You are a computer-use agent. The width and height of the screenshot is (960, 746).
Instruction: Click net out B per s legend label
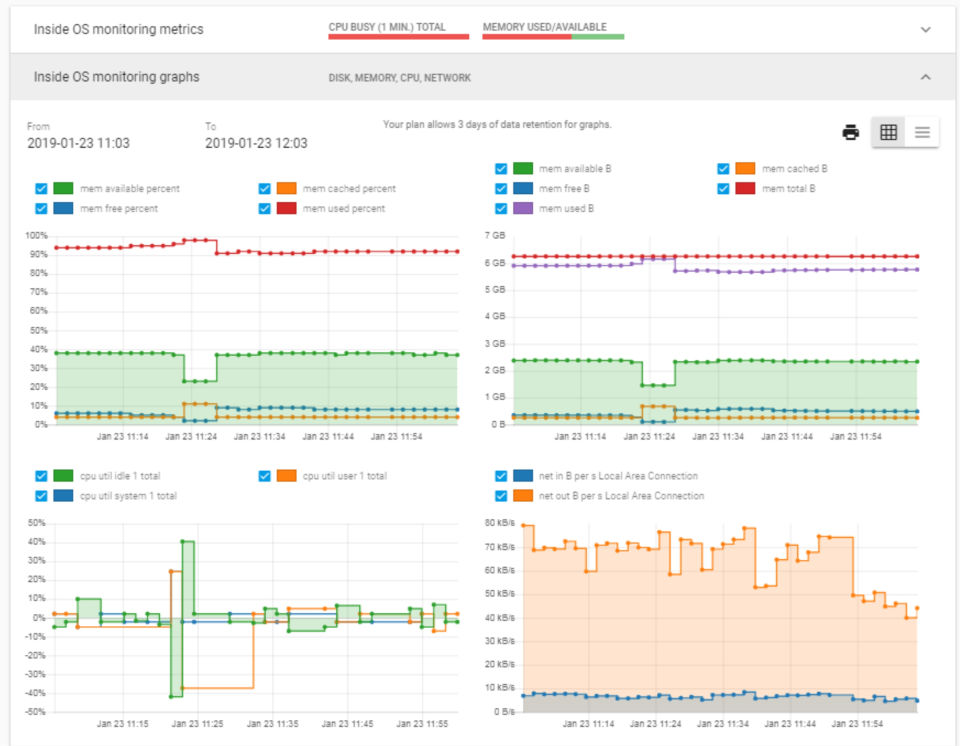(621, 496)
